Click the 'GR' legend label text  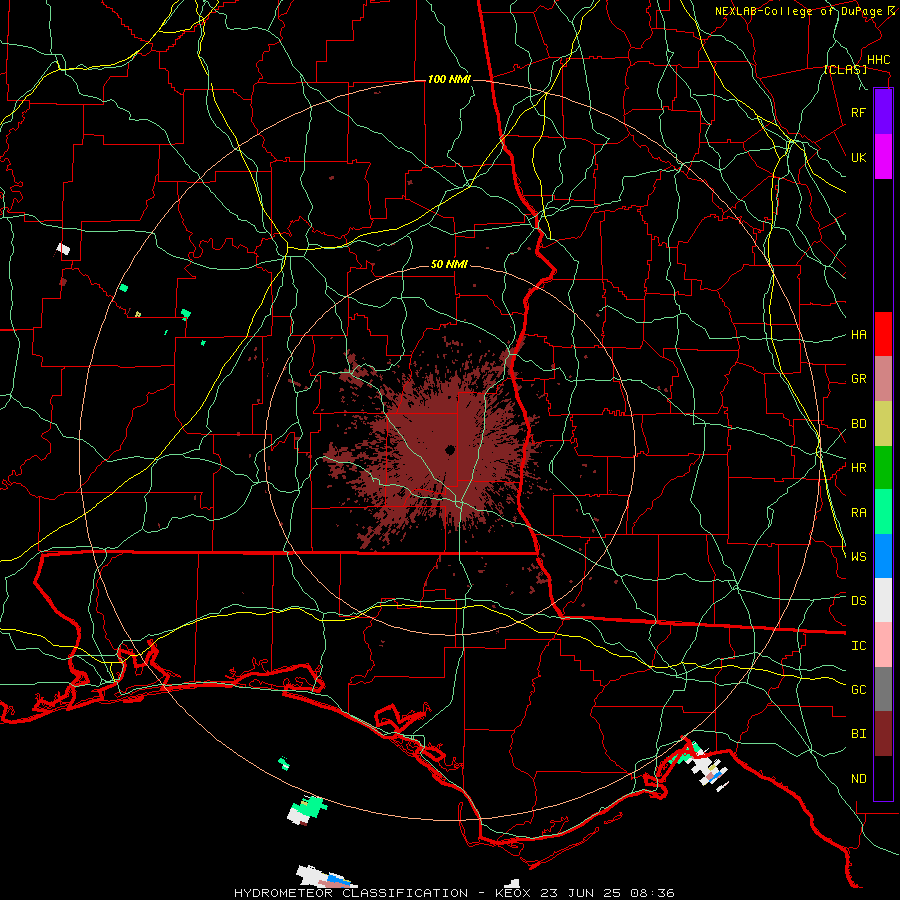tap(858, 379)
